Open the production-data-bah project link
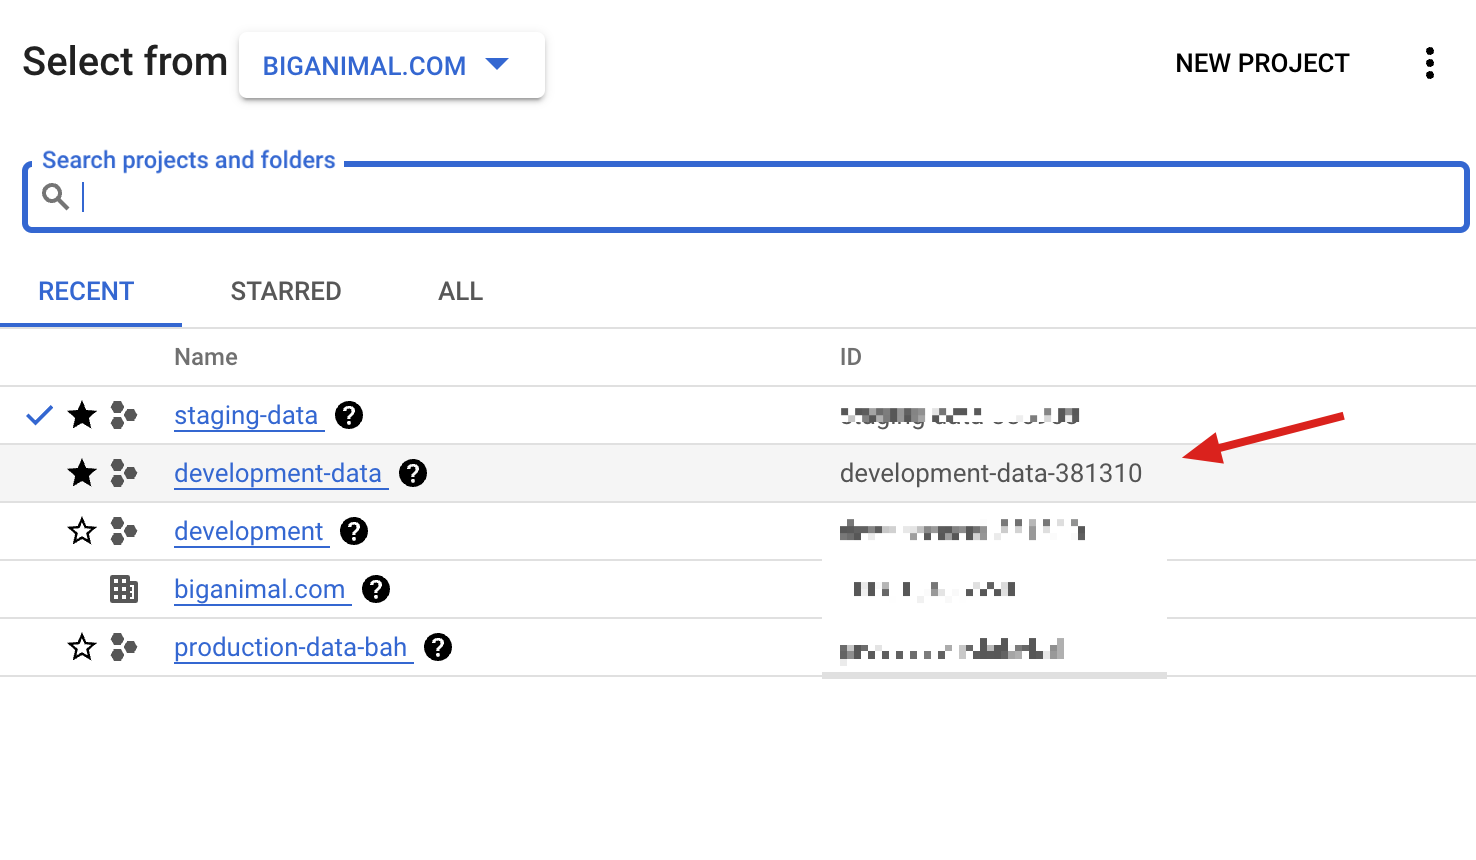1476x860 pixels. pos(291,647)
